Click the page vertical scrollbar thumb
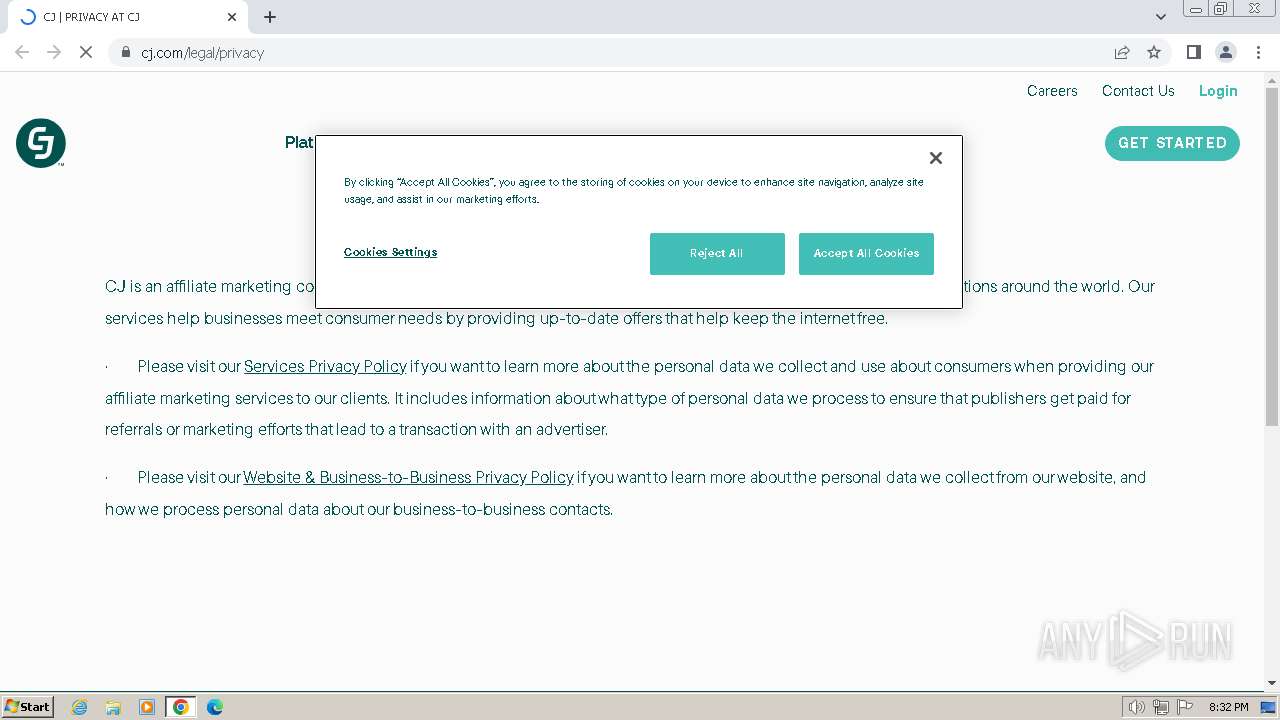The image size is (1280, 720). click(1272, 257)
